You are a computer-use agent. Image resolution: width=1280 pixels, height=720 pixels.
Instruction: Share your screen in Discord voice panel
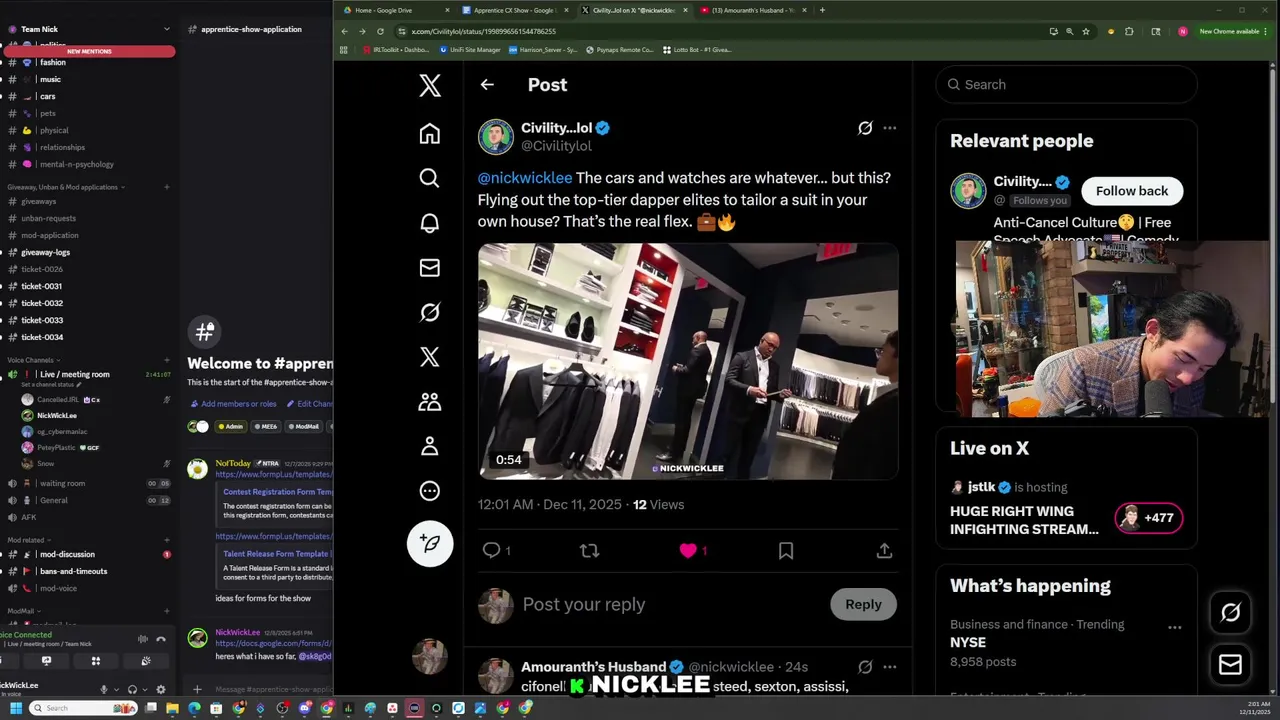(x=46, y=660)
